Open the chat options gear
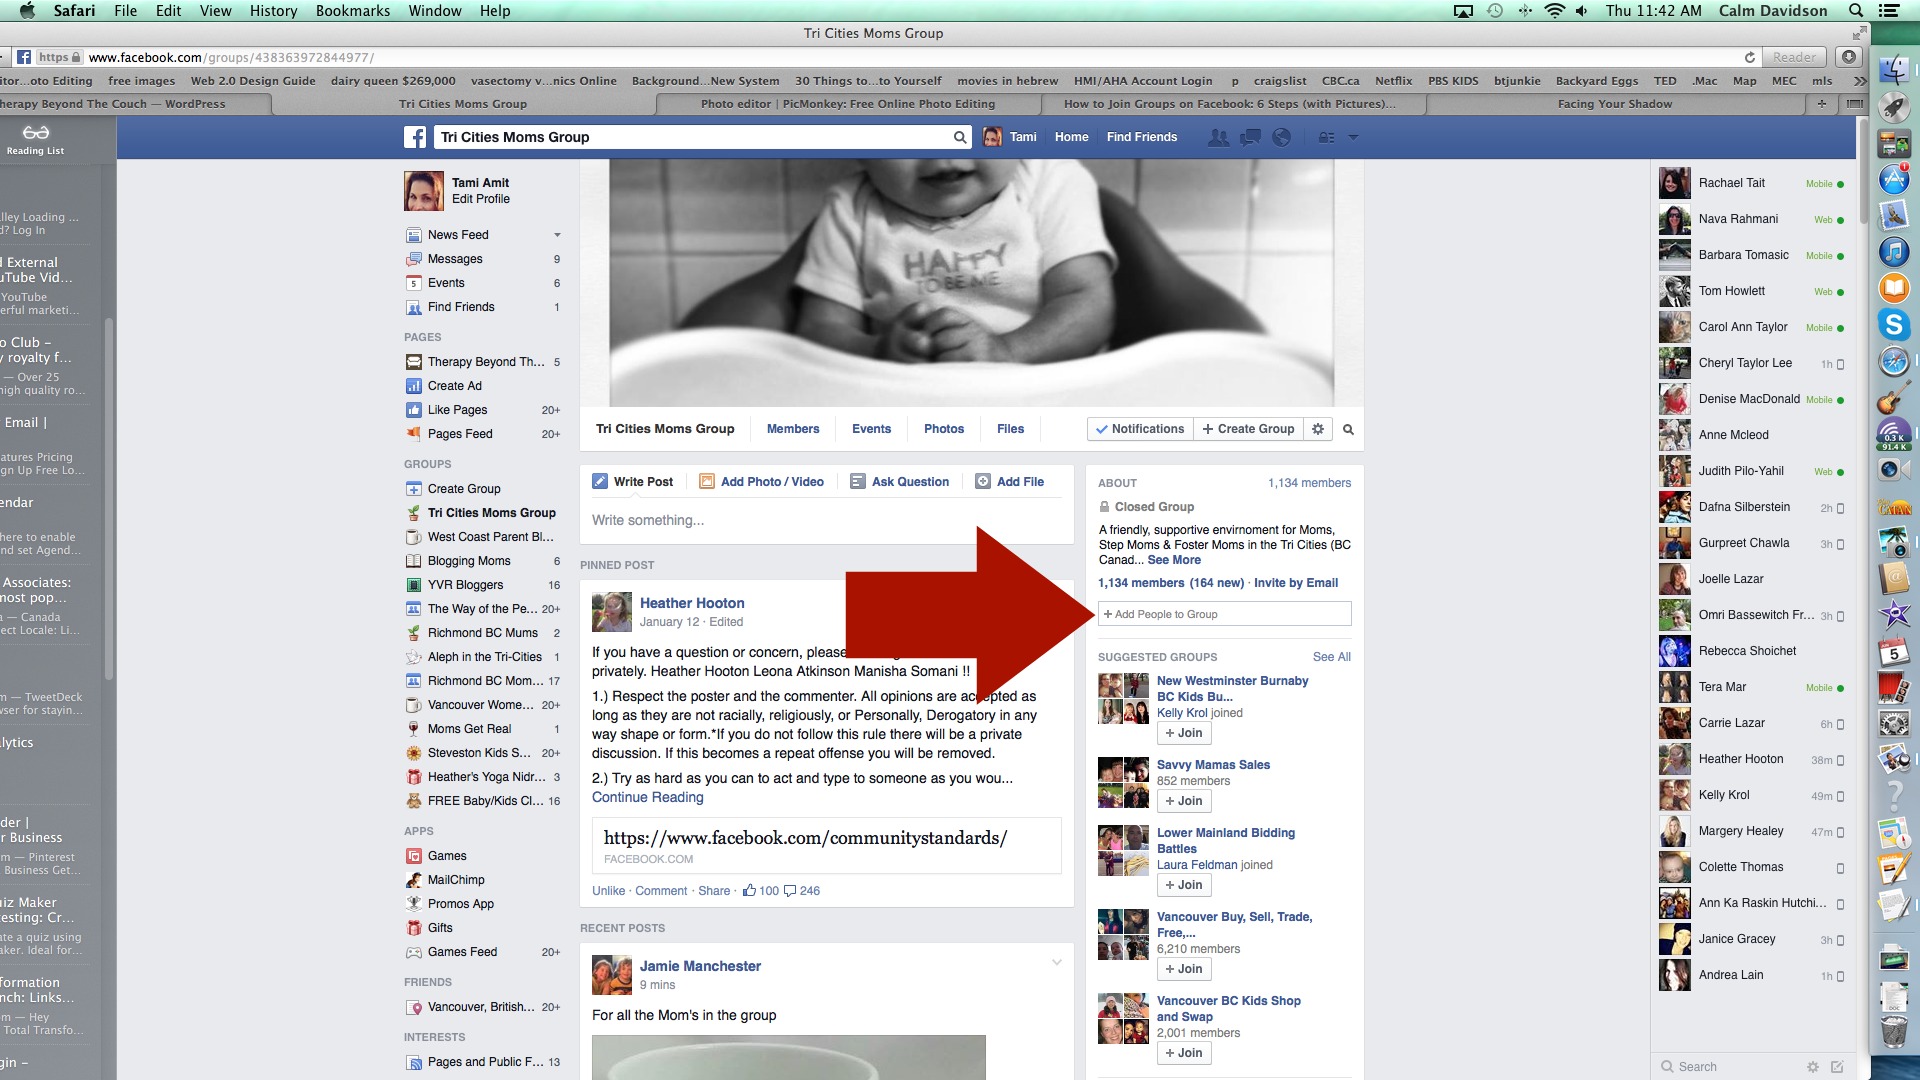Image resolution: width=1920 pixels, height=1080 pixels. (x=1812, y=1067)
